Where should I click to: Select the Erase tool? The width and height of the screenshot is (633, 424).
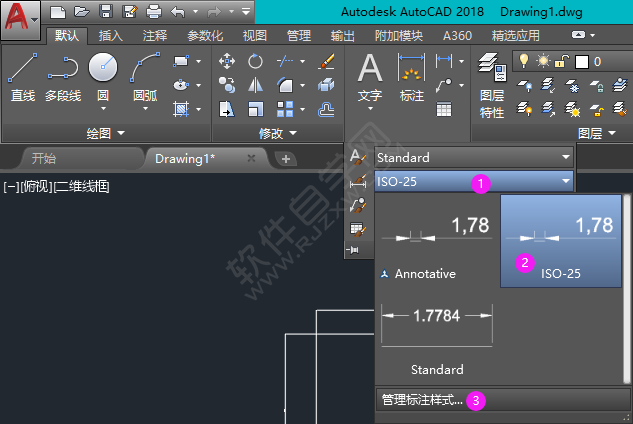pos(326,61)
